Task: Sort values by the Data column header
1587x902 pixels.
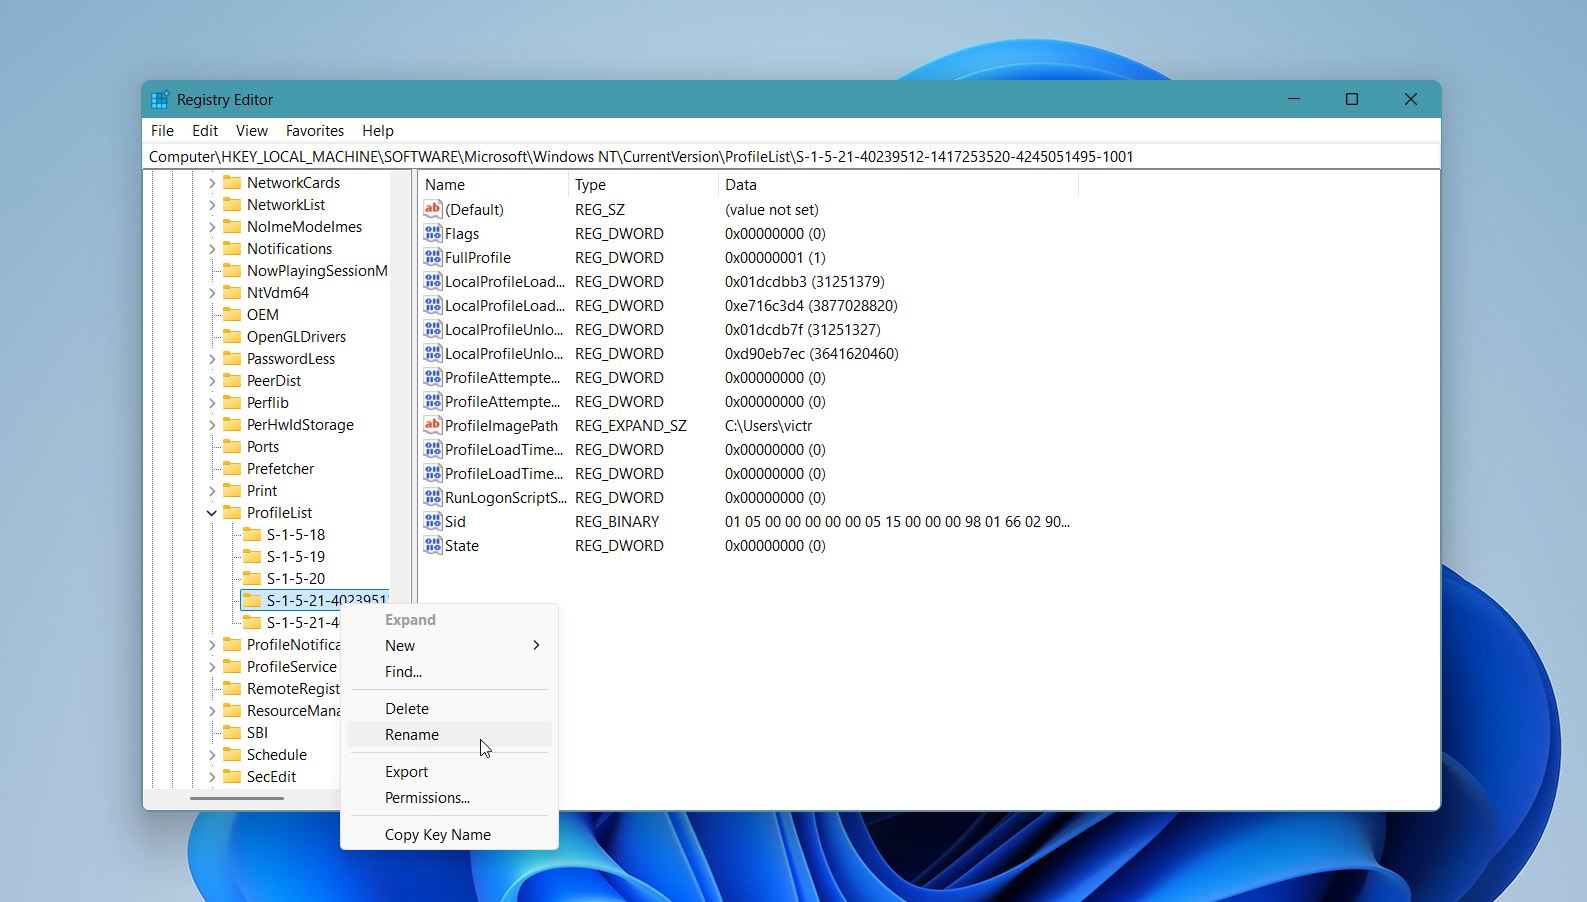Action: (898, 185)
